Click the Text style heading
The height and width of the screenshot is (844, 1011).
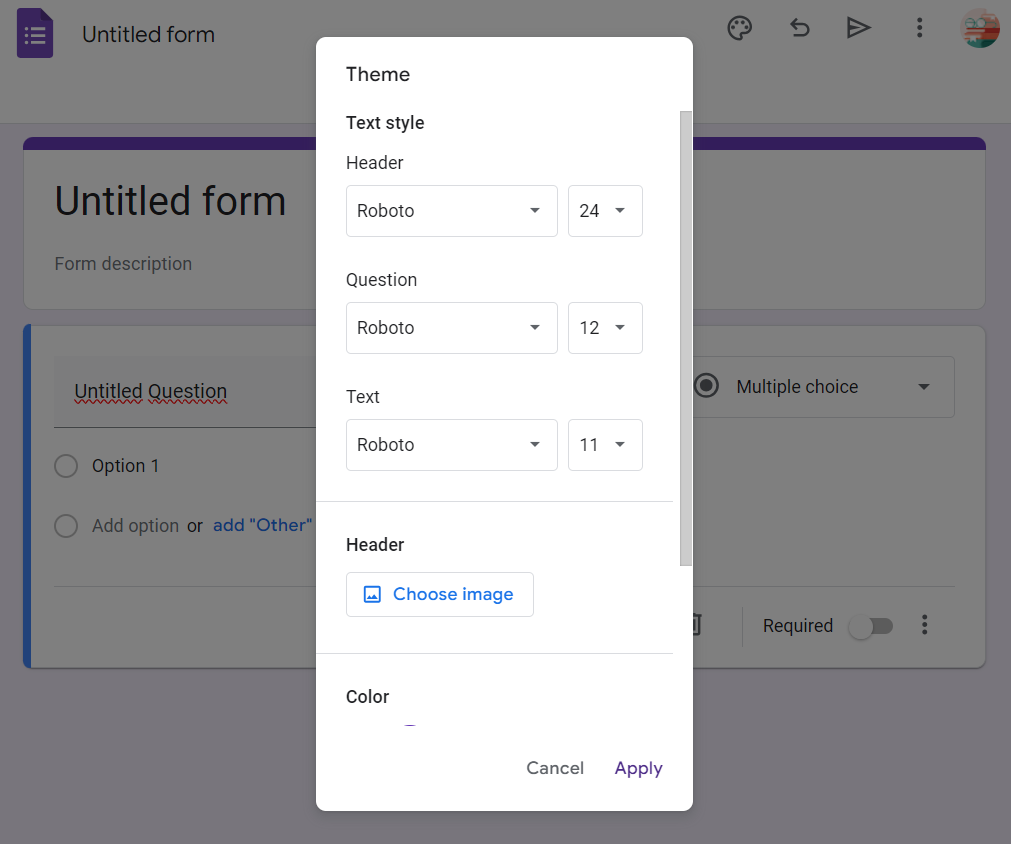pos(385,123)
